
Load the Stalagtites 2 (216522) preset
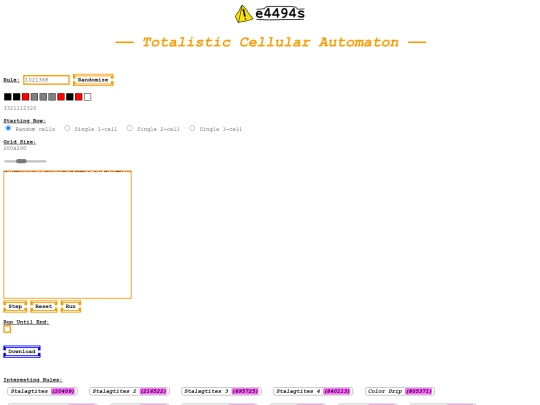[x=129, y=391]
